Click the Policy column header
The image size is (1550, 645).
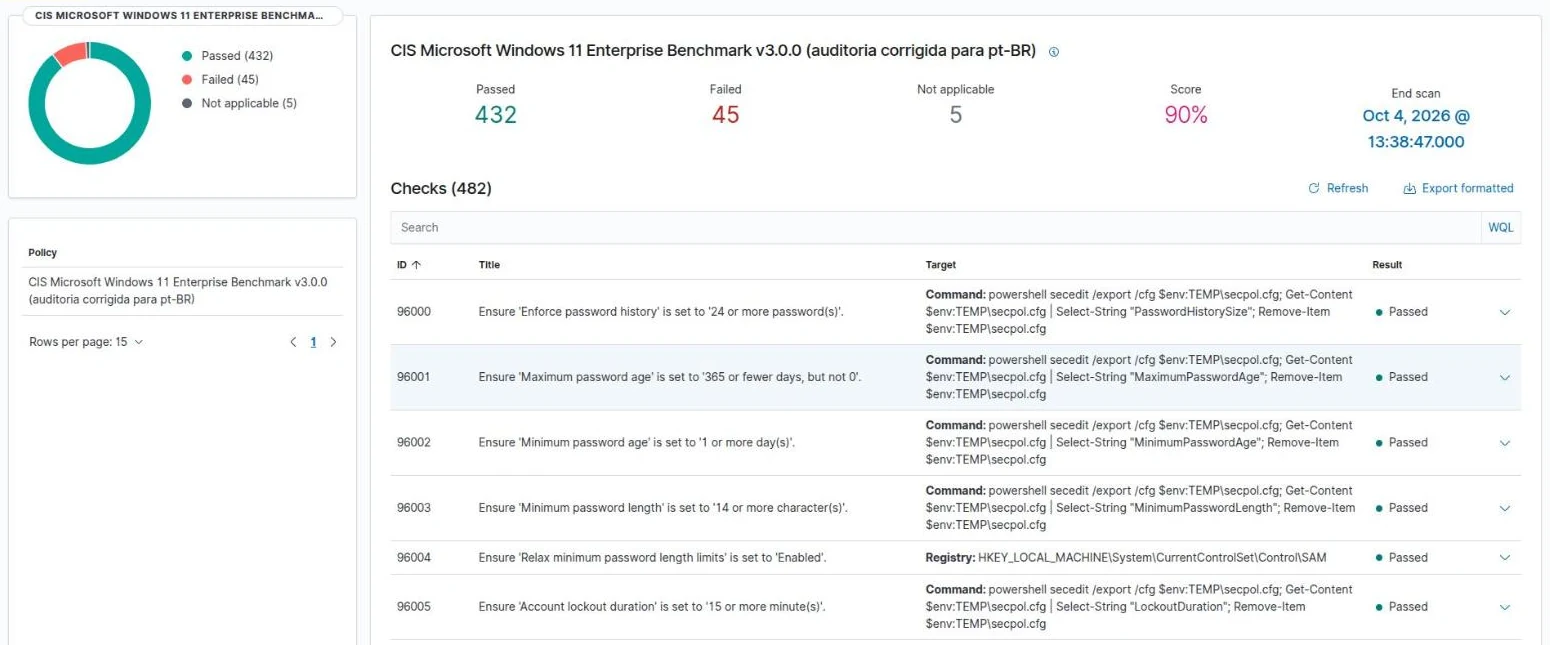pos(43,253)
